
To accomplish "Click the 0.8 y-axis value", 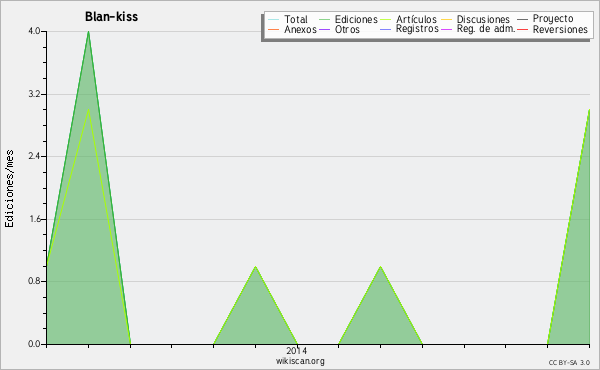I will 34,281.
